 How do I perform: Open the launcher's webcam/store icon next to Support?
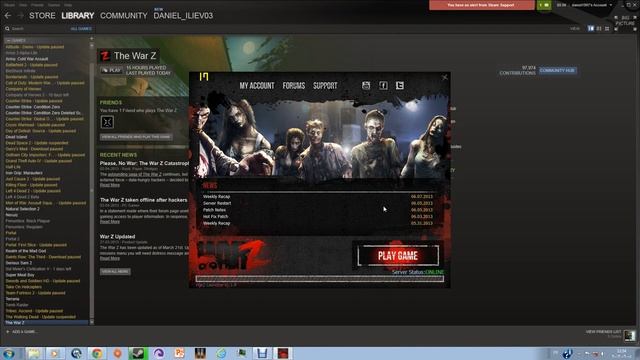click(x=366, y=85)
